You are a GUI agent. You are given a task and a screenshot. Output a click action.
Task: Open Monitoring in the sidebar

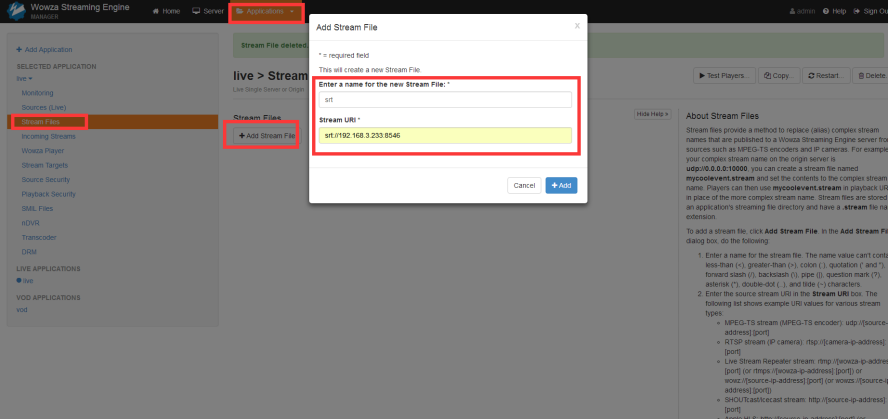coord(37,93)
